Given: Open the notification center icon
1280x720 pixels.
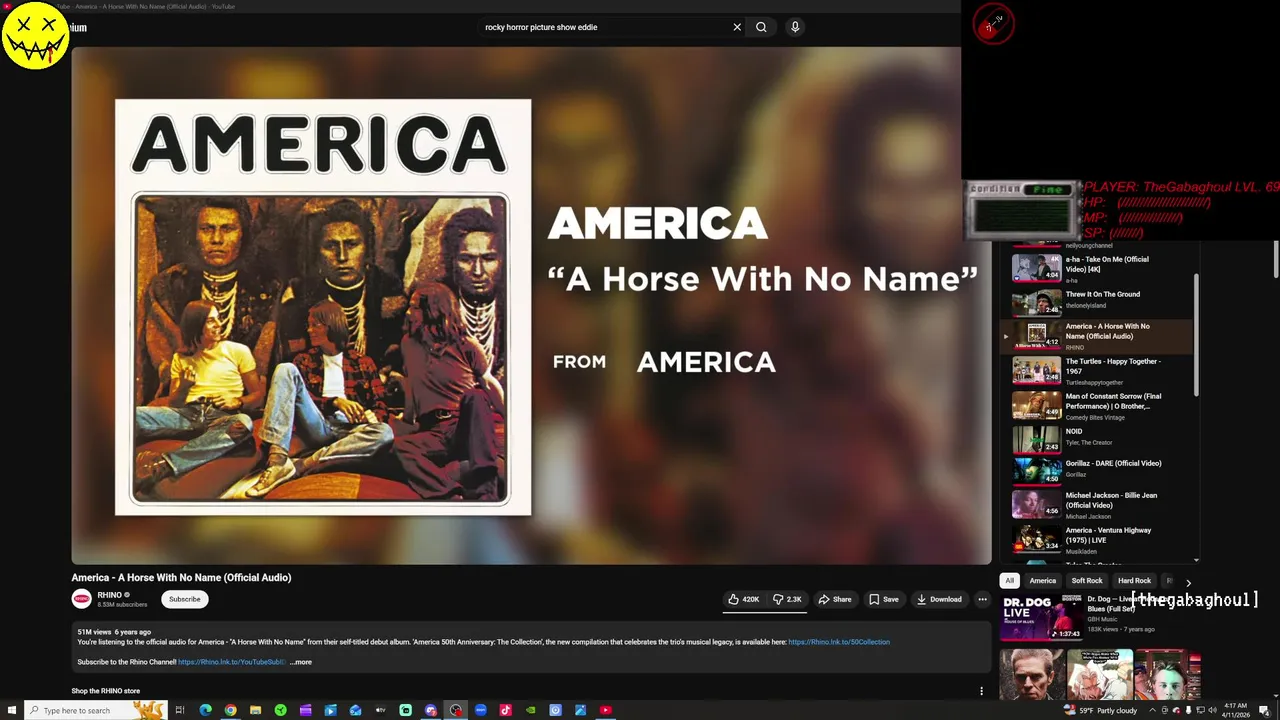Looking at the screenshot, I should 1265,710.
